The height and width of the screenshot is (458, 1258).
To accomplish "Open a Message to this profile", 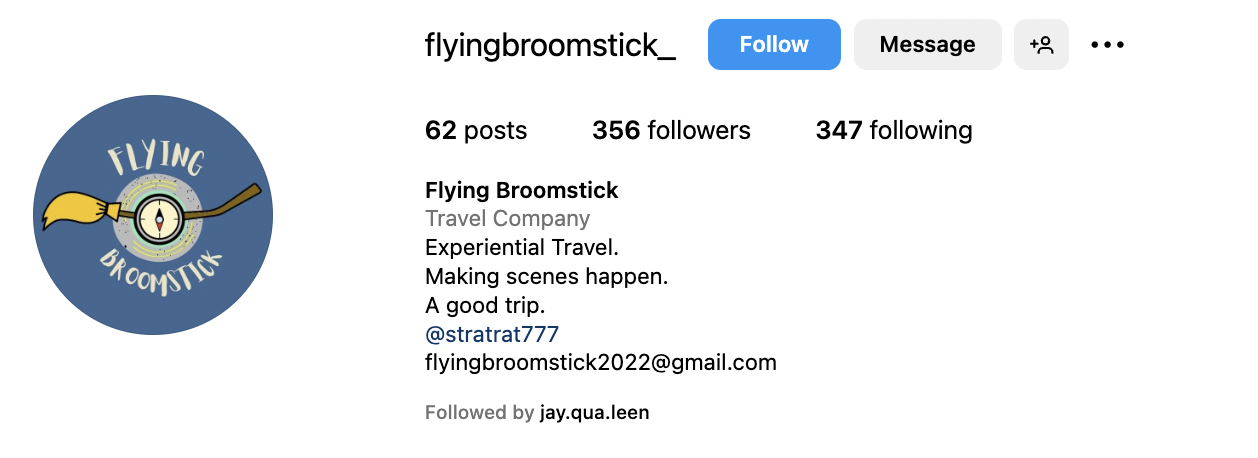I will (927, 45).
